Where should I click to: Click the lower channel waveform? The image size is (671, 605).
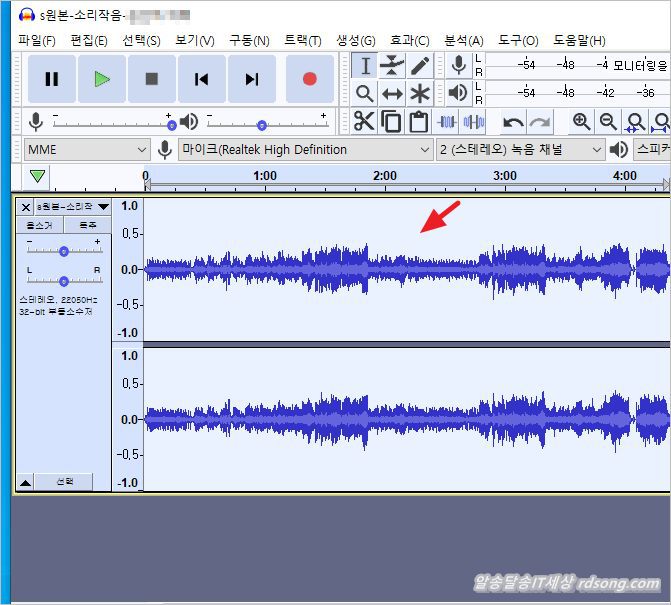407,419
